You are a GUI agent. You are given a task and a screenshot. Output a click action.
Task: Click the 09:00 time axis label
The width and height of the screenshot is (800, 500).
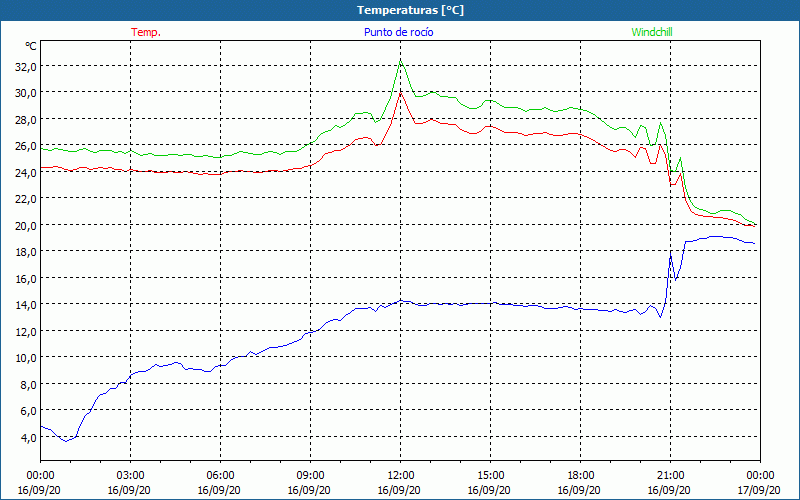pos(310,475)
